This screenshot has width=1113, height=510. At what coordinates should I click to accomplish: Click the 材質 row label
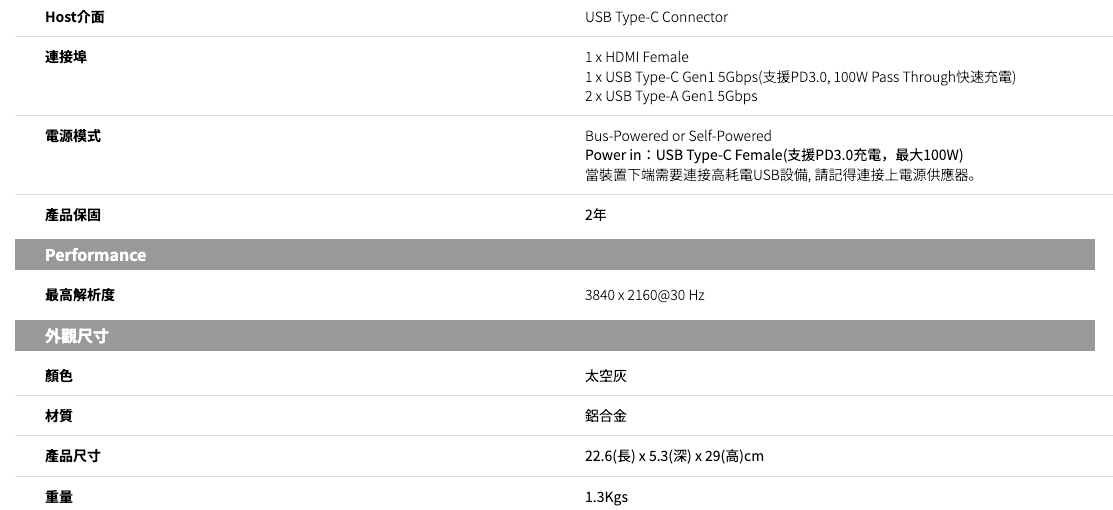pyautogui.click(x=59, y=416)
